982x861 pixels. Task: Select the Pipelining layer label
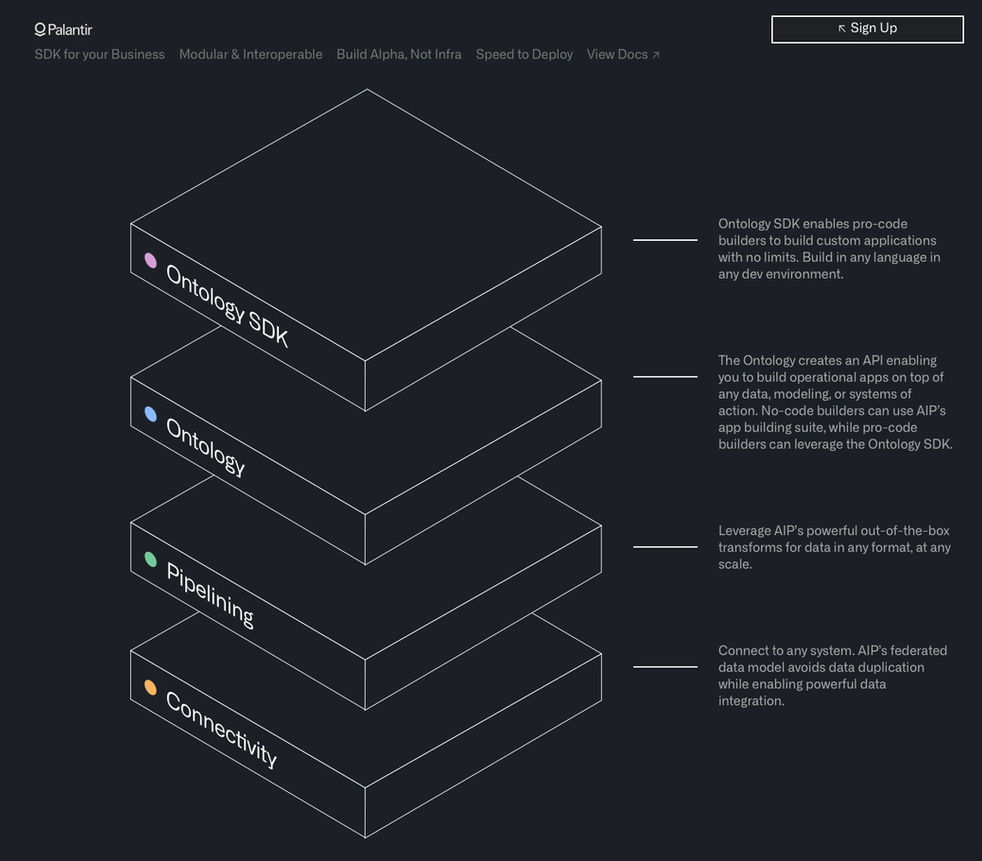(x=210, y=595)
